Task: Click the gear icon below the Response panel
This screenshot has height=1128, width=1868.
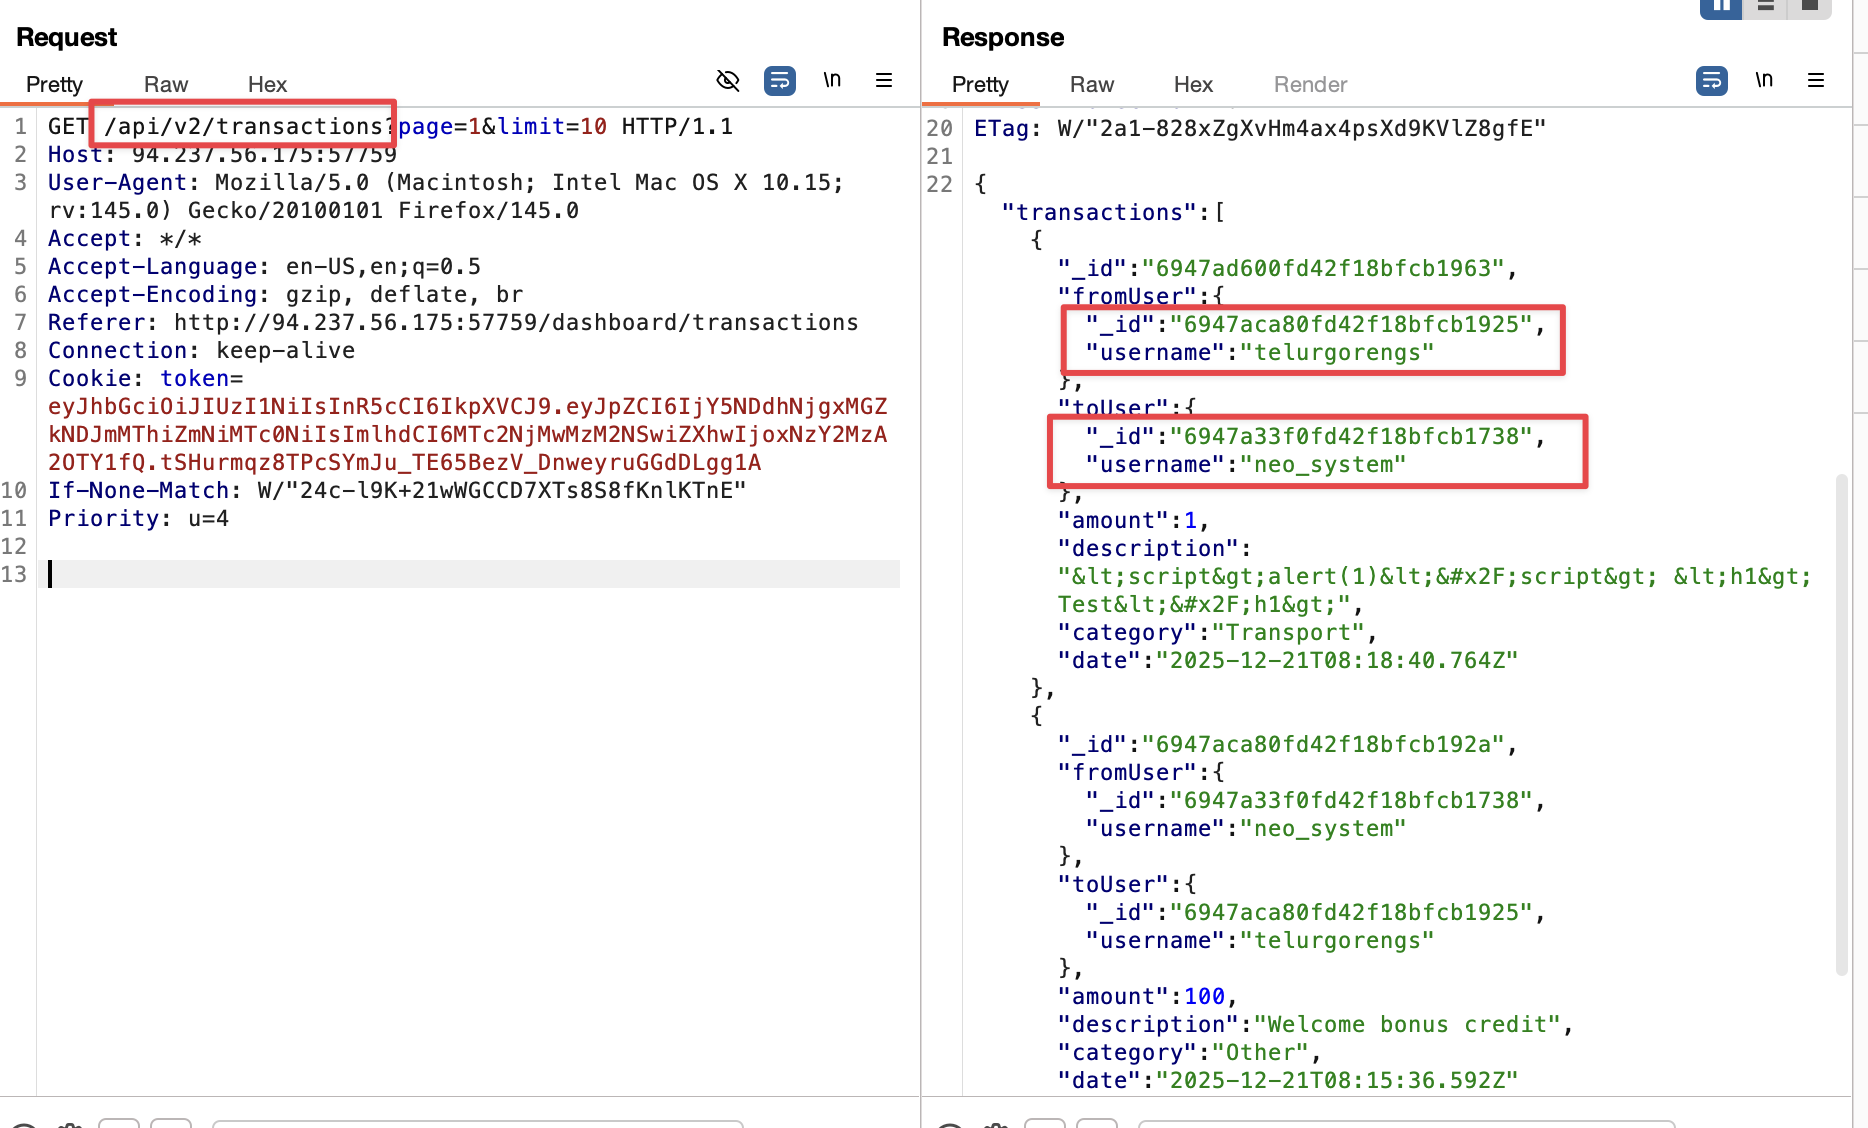Action: (997, 1124)
